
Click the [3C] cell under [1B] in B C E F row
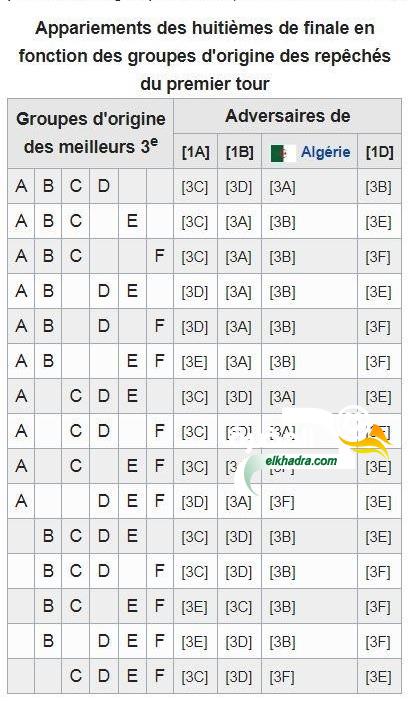coord(238,607)
